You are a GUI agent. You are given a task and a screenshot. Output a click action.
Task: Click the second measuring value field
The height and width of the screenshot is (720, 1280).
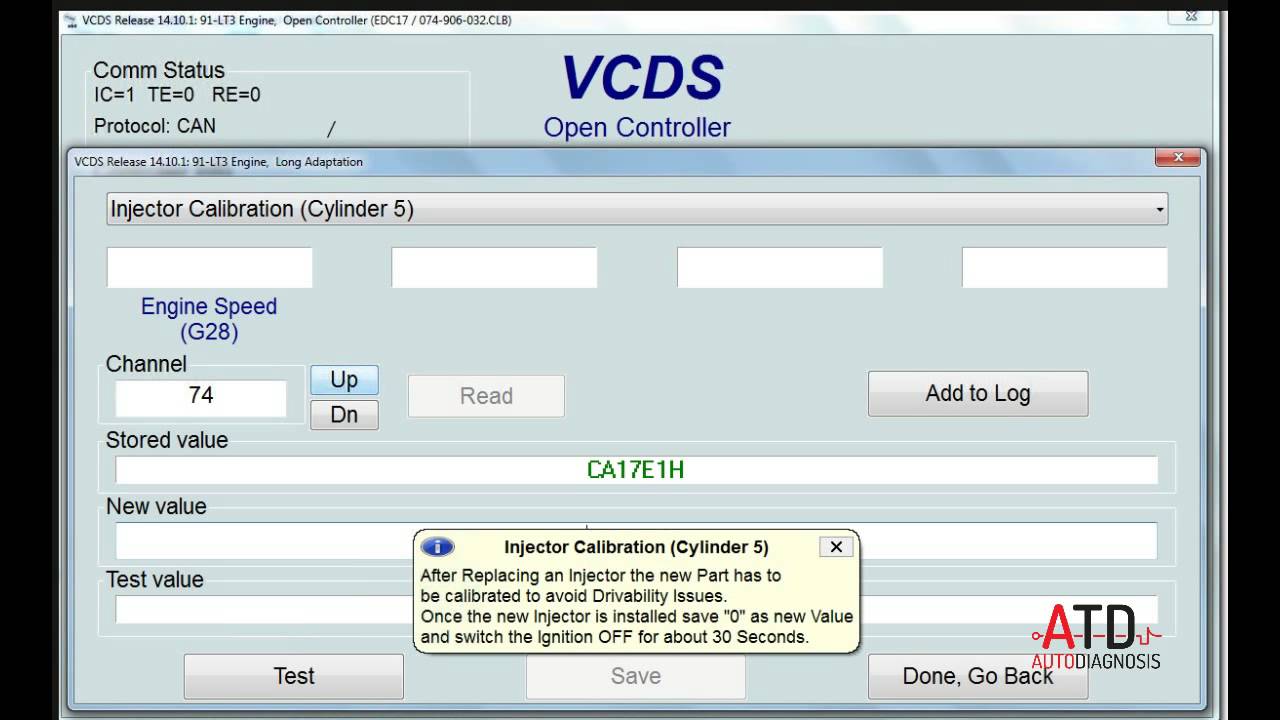coord(494,268)
